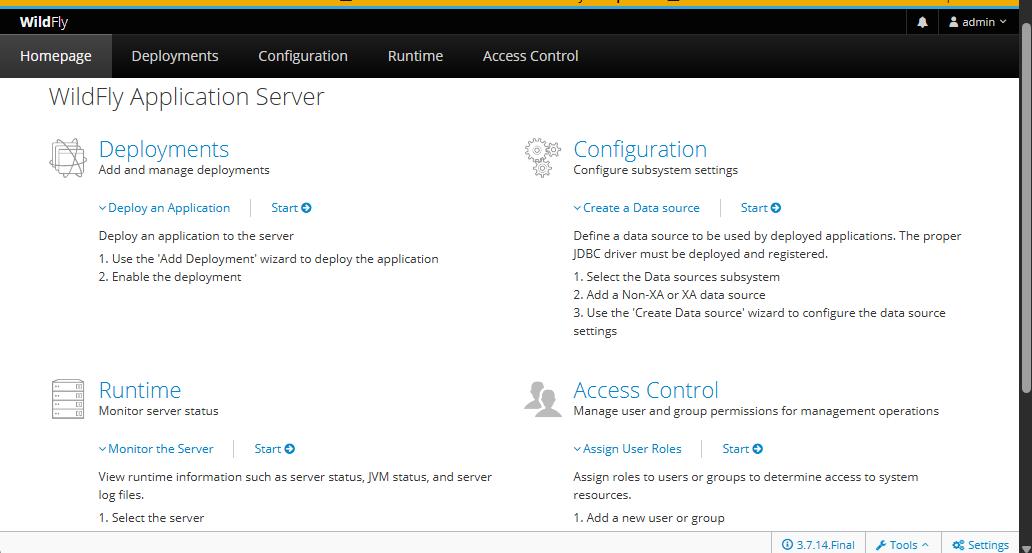The height and width of the screenshot is (553, 1032).
Task: Go to the Configuration tab
Action: pos(303,56)
